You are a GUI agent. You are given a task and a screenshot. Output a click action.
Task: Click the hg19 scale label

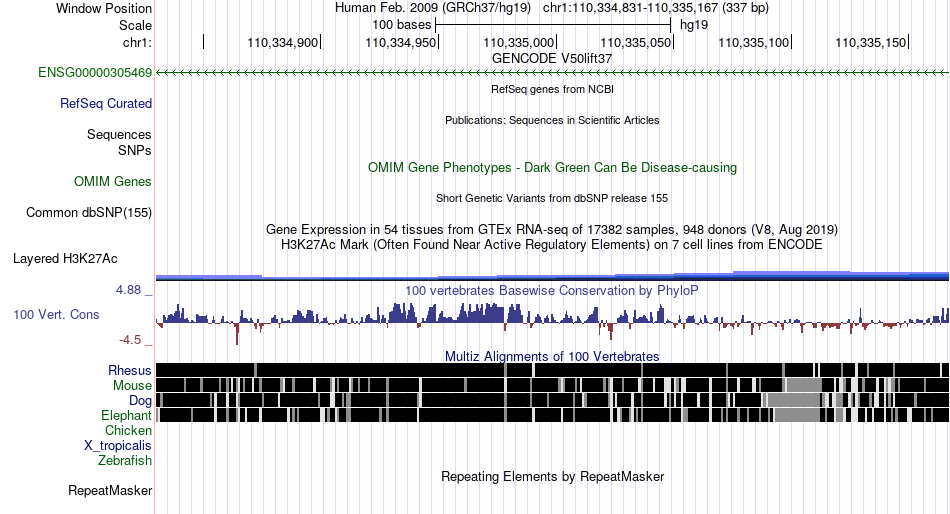click(x=694, y=25)
